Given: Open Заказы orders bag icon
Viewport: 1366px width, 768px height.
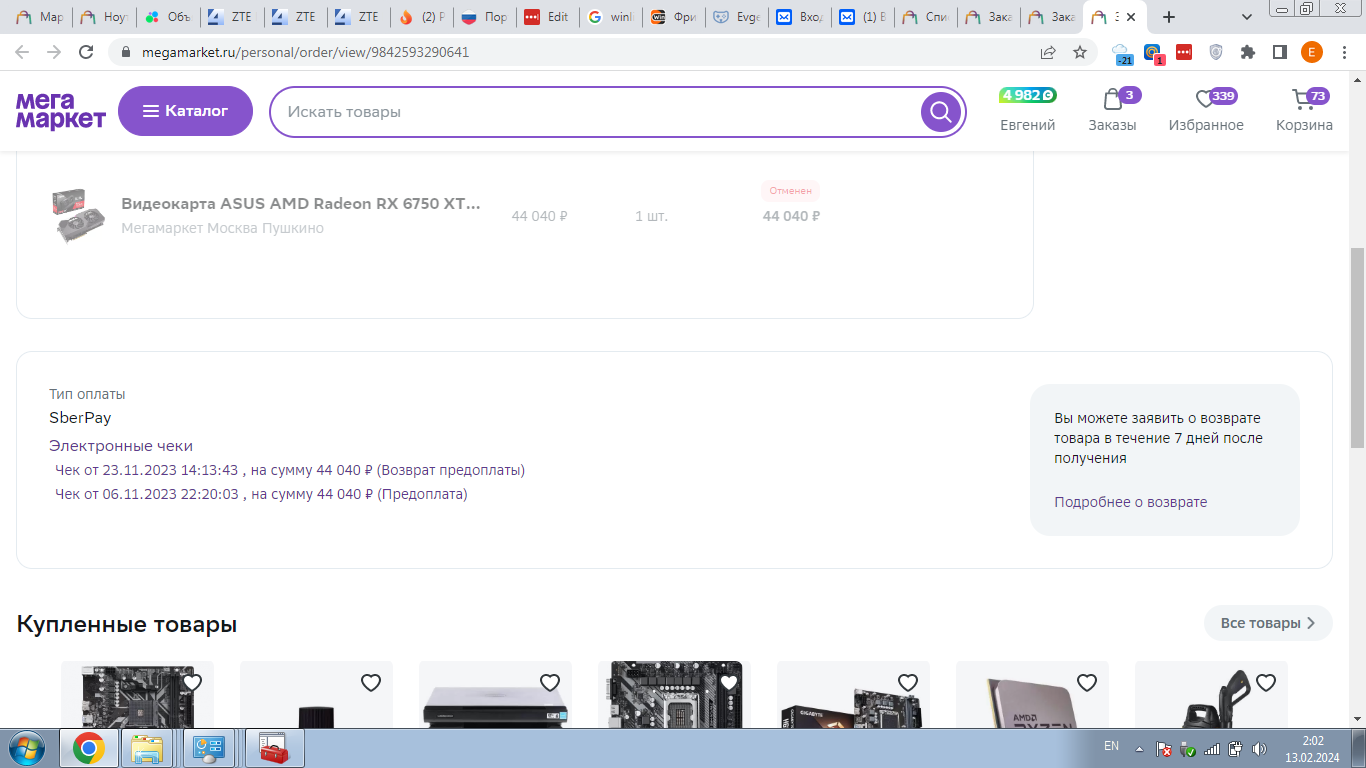Looking at the screenshot, I should [x=1113, y=110].
